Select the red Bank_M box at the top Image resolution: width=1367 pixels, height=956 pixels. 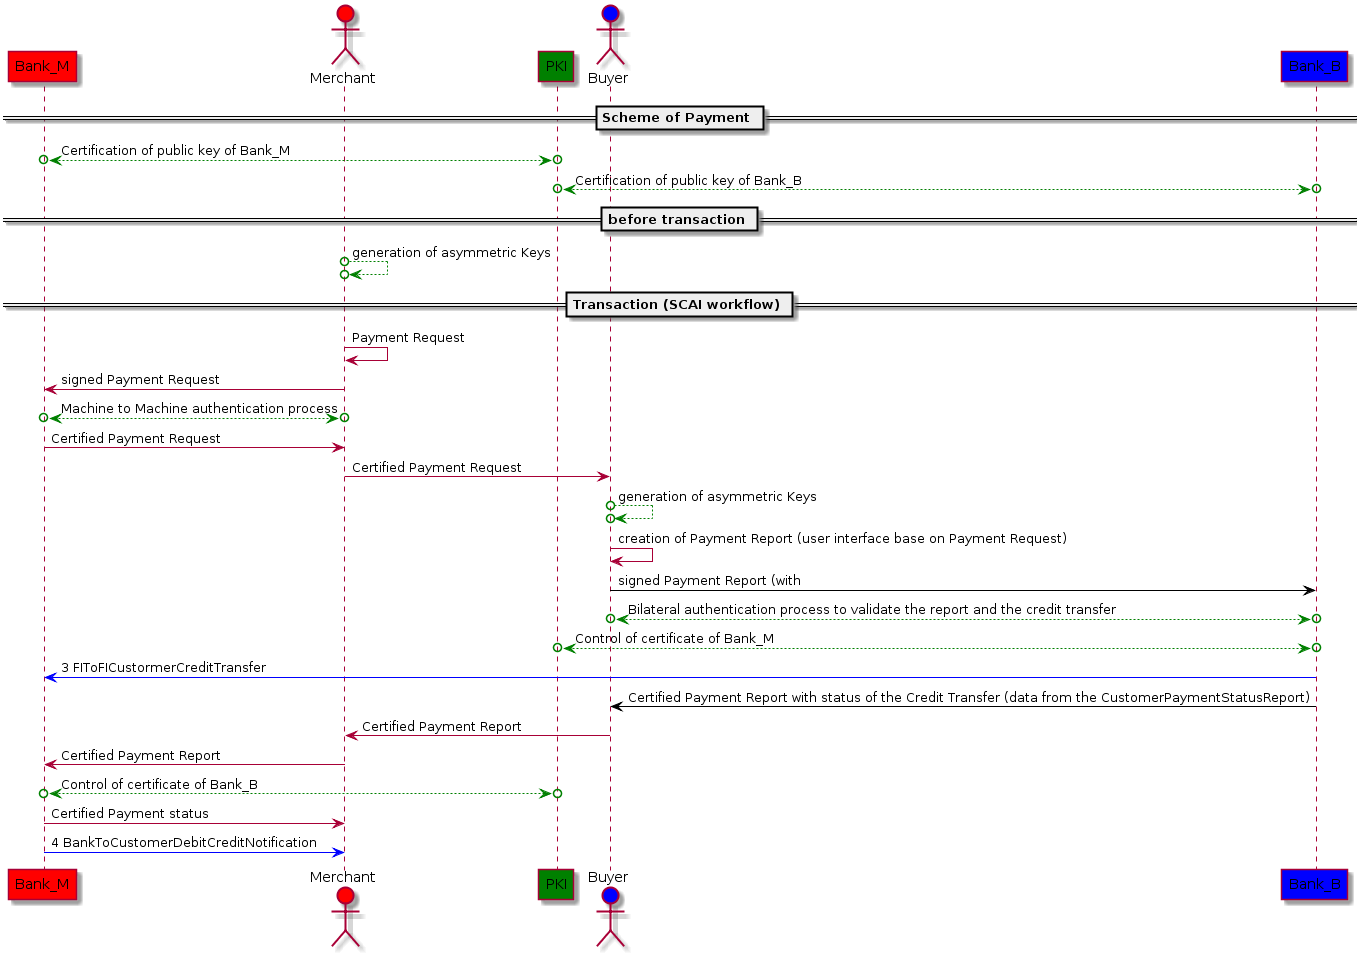42,67
